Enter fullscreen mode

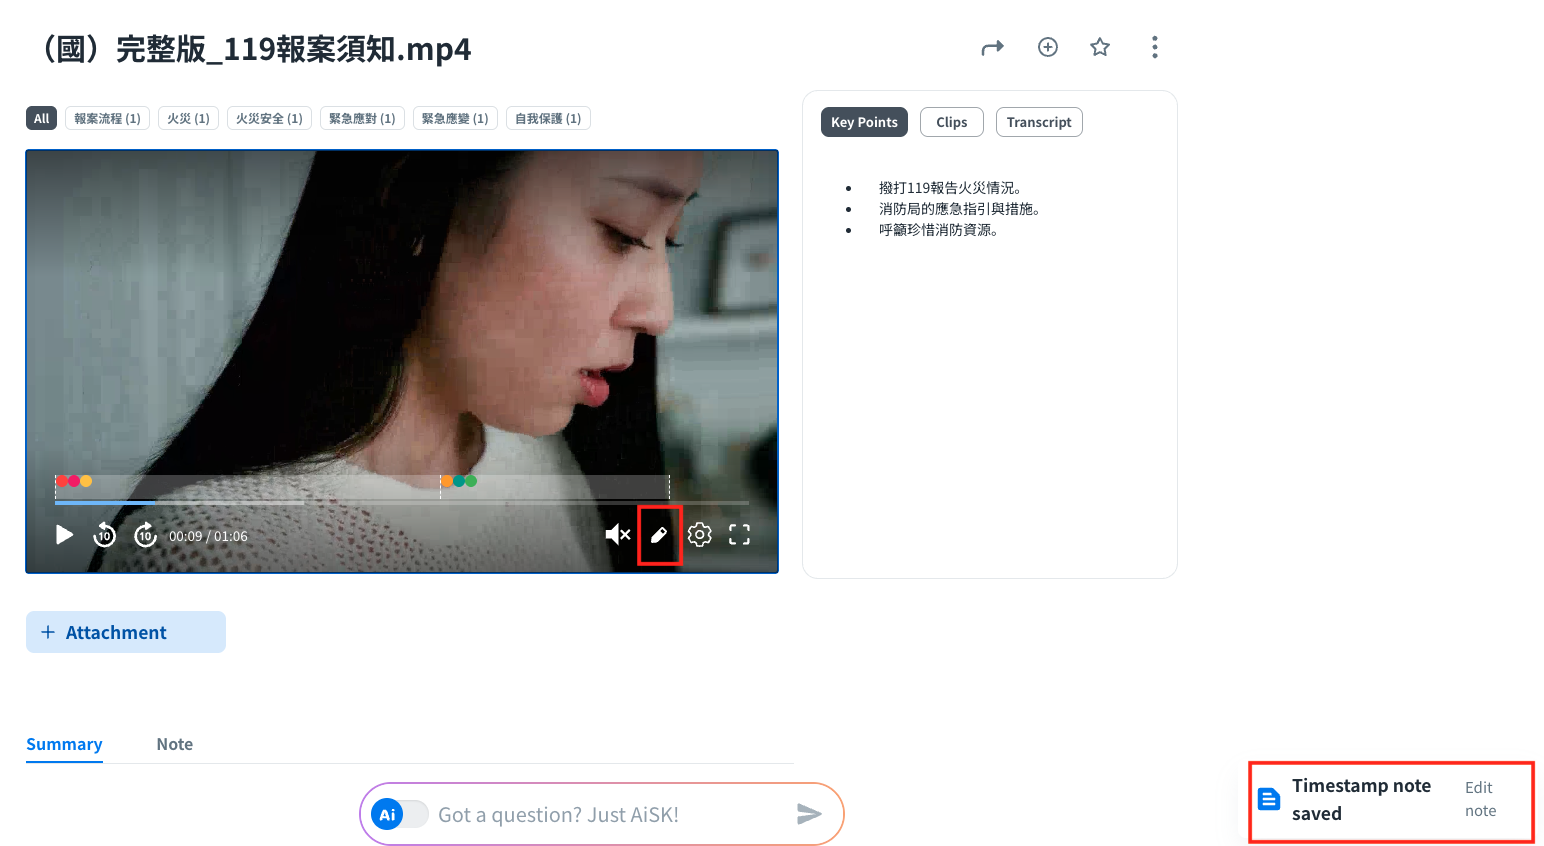click(x=739, y=535)
